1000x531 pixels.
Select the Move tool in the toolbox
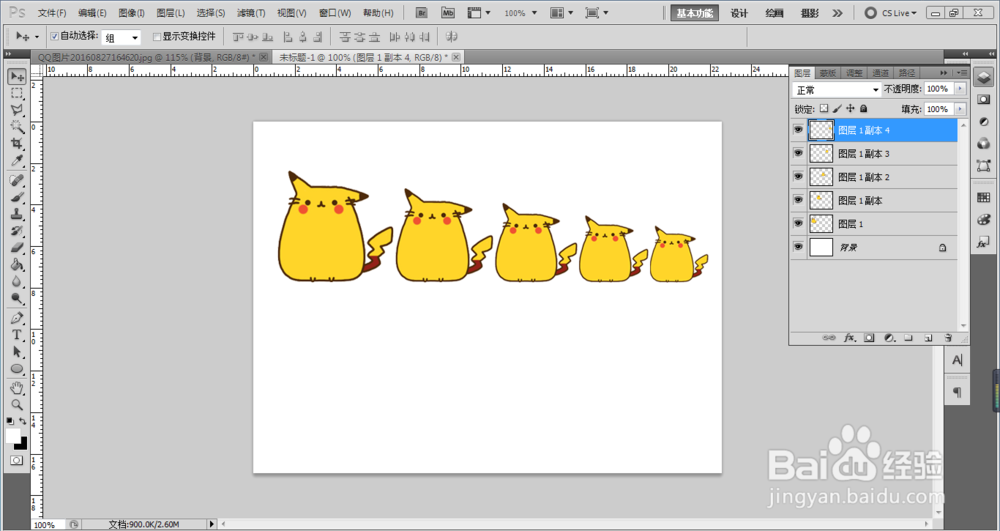(x=17, y=76)
